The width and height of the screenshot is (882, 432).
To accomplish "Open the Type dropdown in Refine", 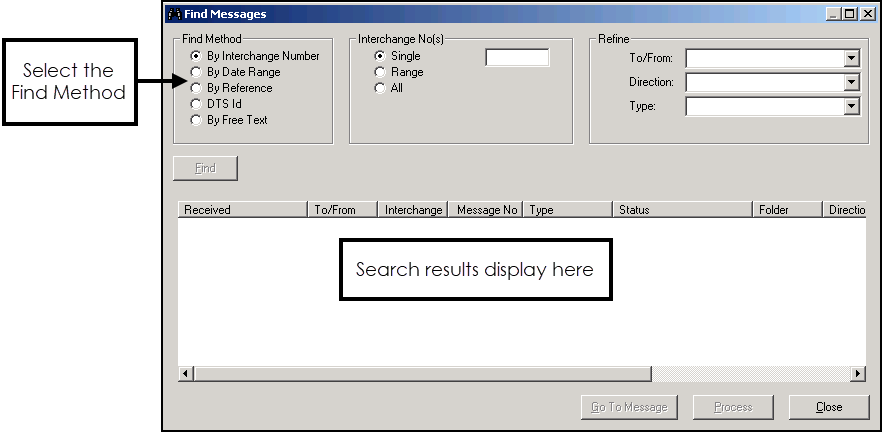I will (x=851, y=107).
